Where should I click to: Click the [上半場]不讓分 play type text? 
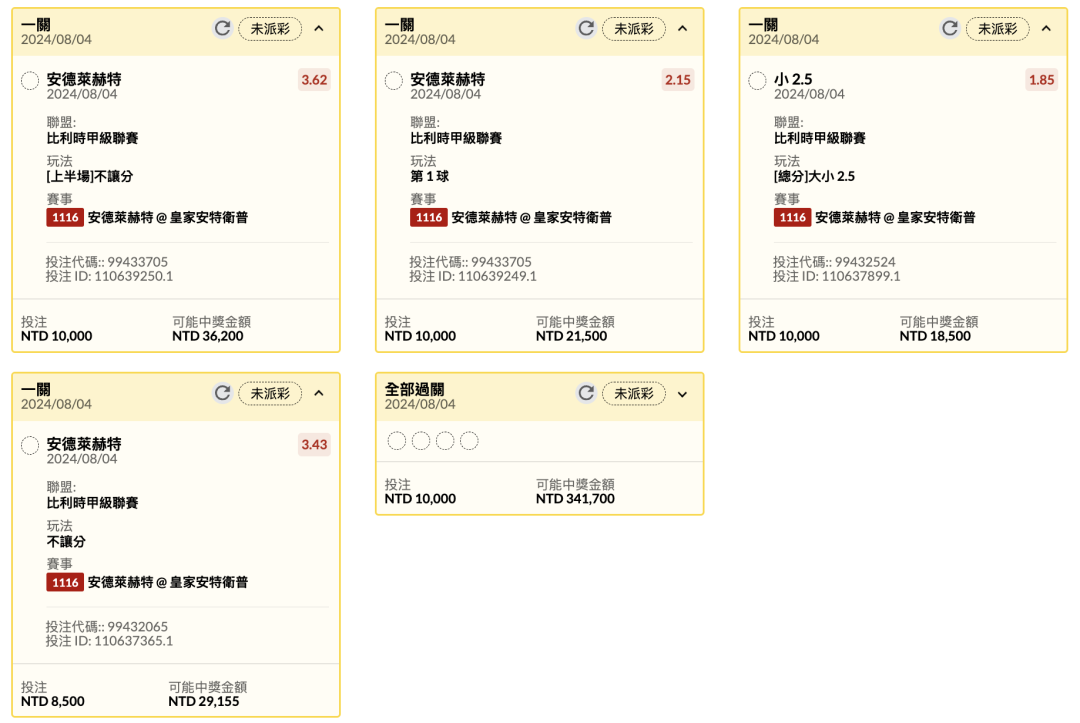tap(90, 176)
